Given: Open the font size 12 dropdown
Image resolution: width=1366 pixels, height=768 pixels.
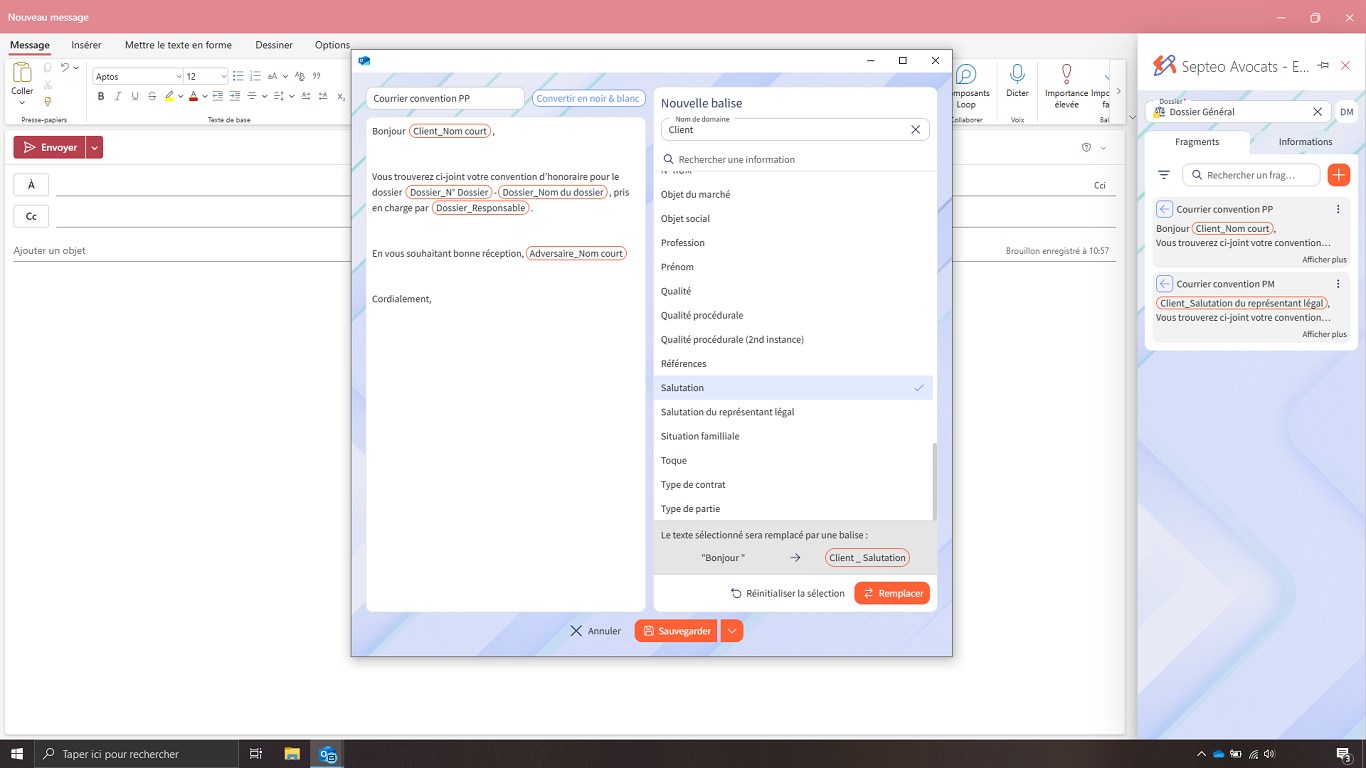Looking at the screenshot, I should [223, 76].
